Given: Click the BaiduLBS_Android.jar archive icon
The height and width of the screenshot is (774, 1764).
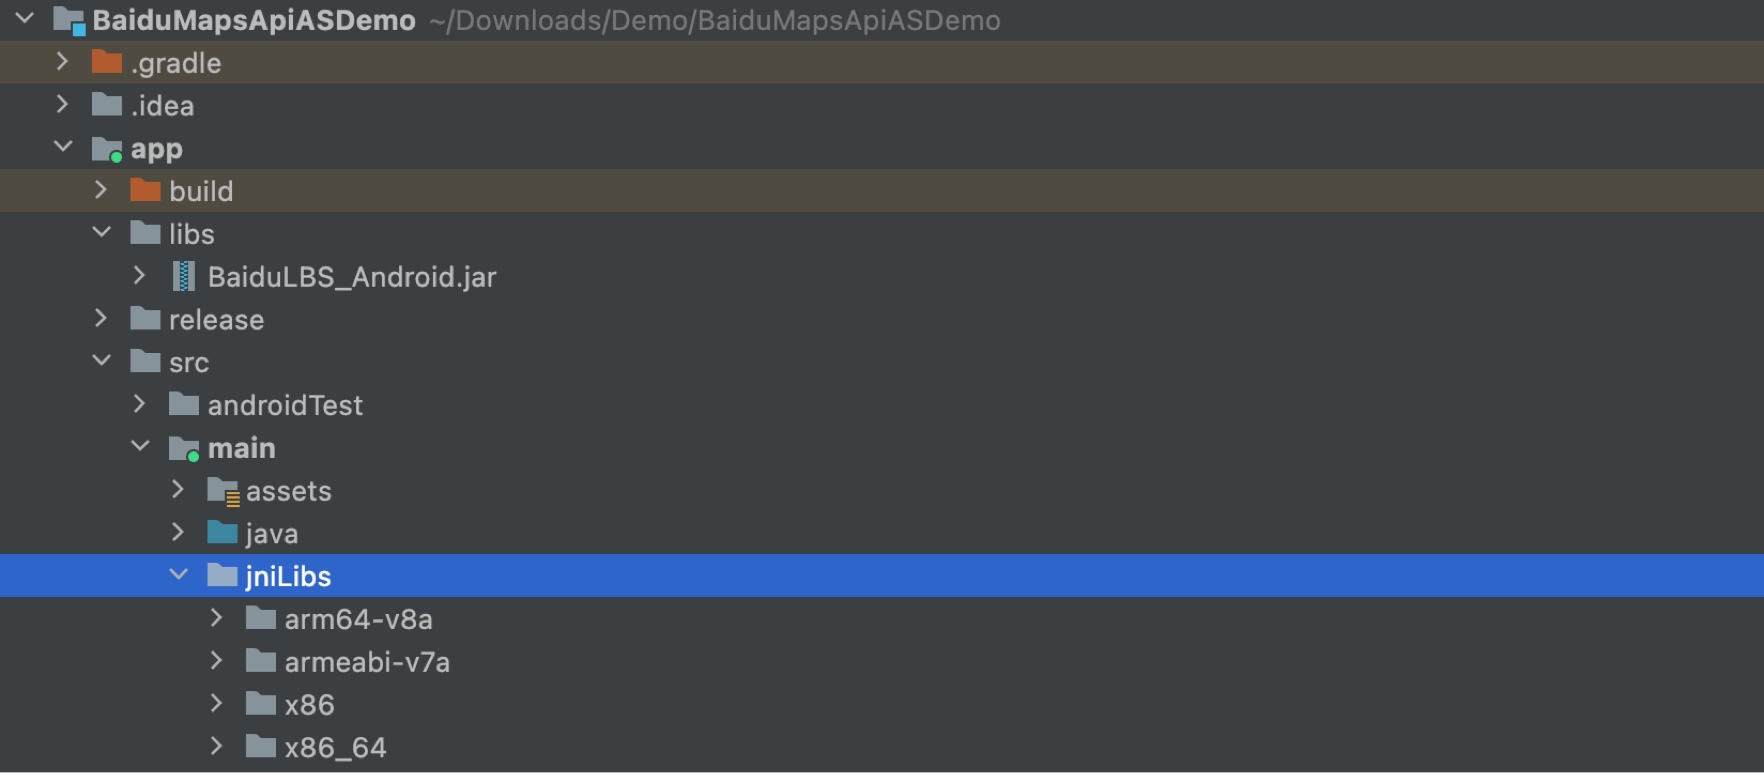Looking at the screenshot, I should click(183, 277).
